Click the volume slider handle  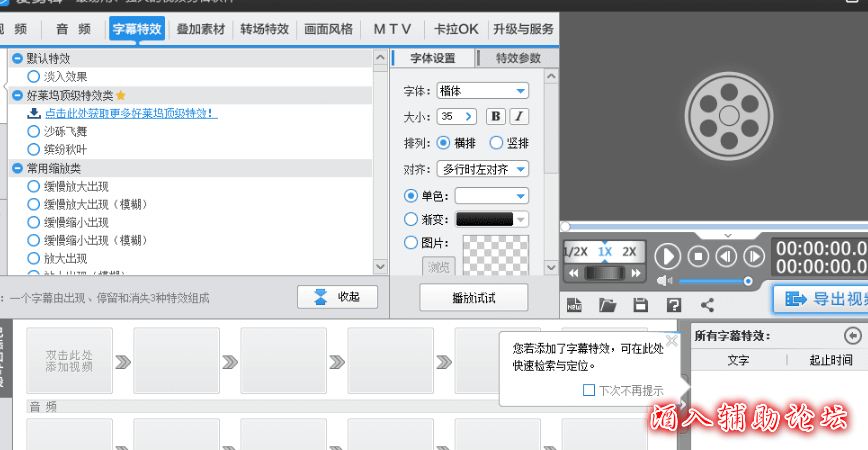point(747,281)
